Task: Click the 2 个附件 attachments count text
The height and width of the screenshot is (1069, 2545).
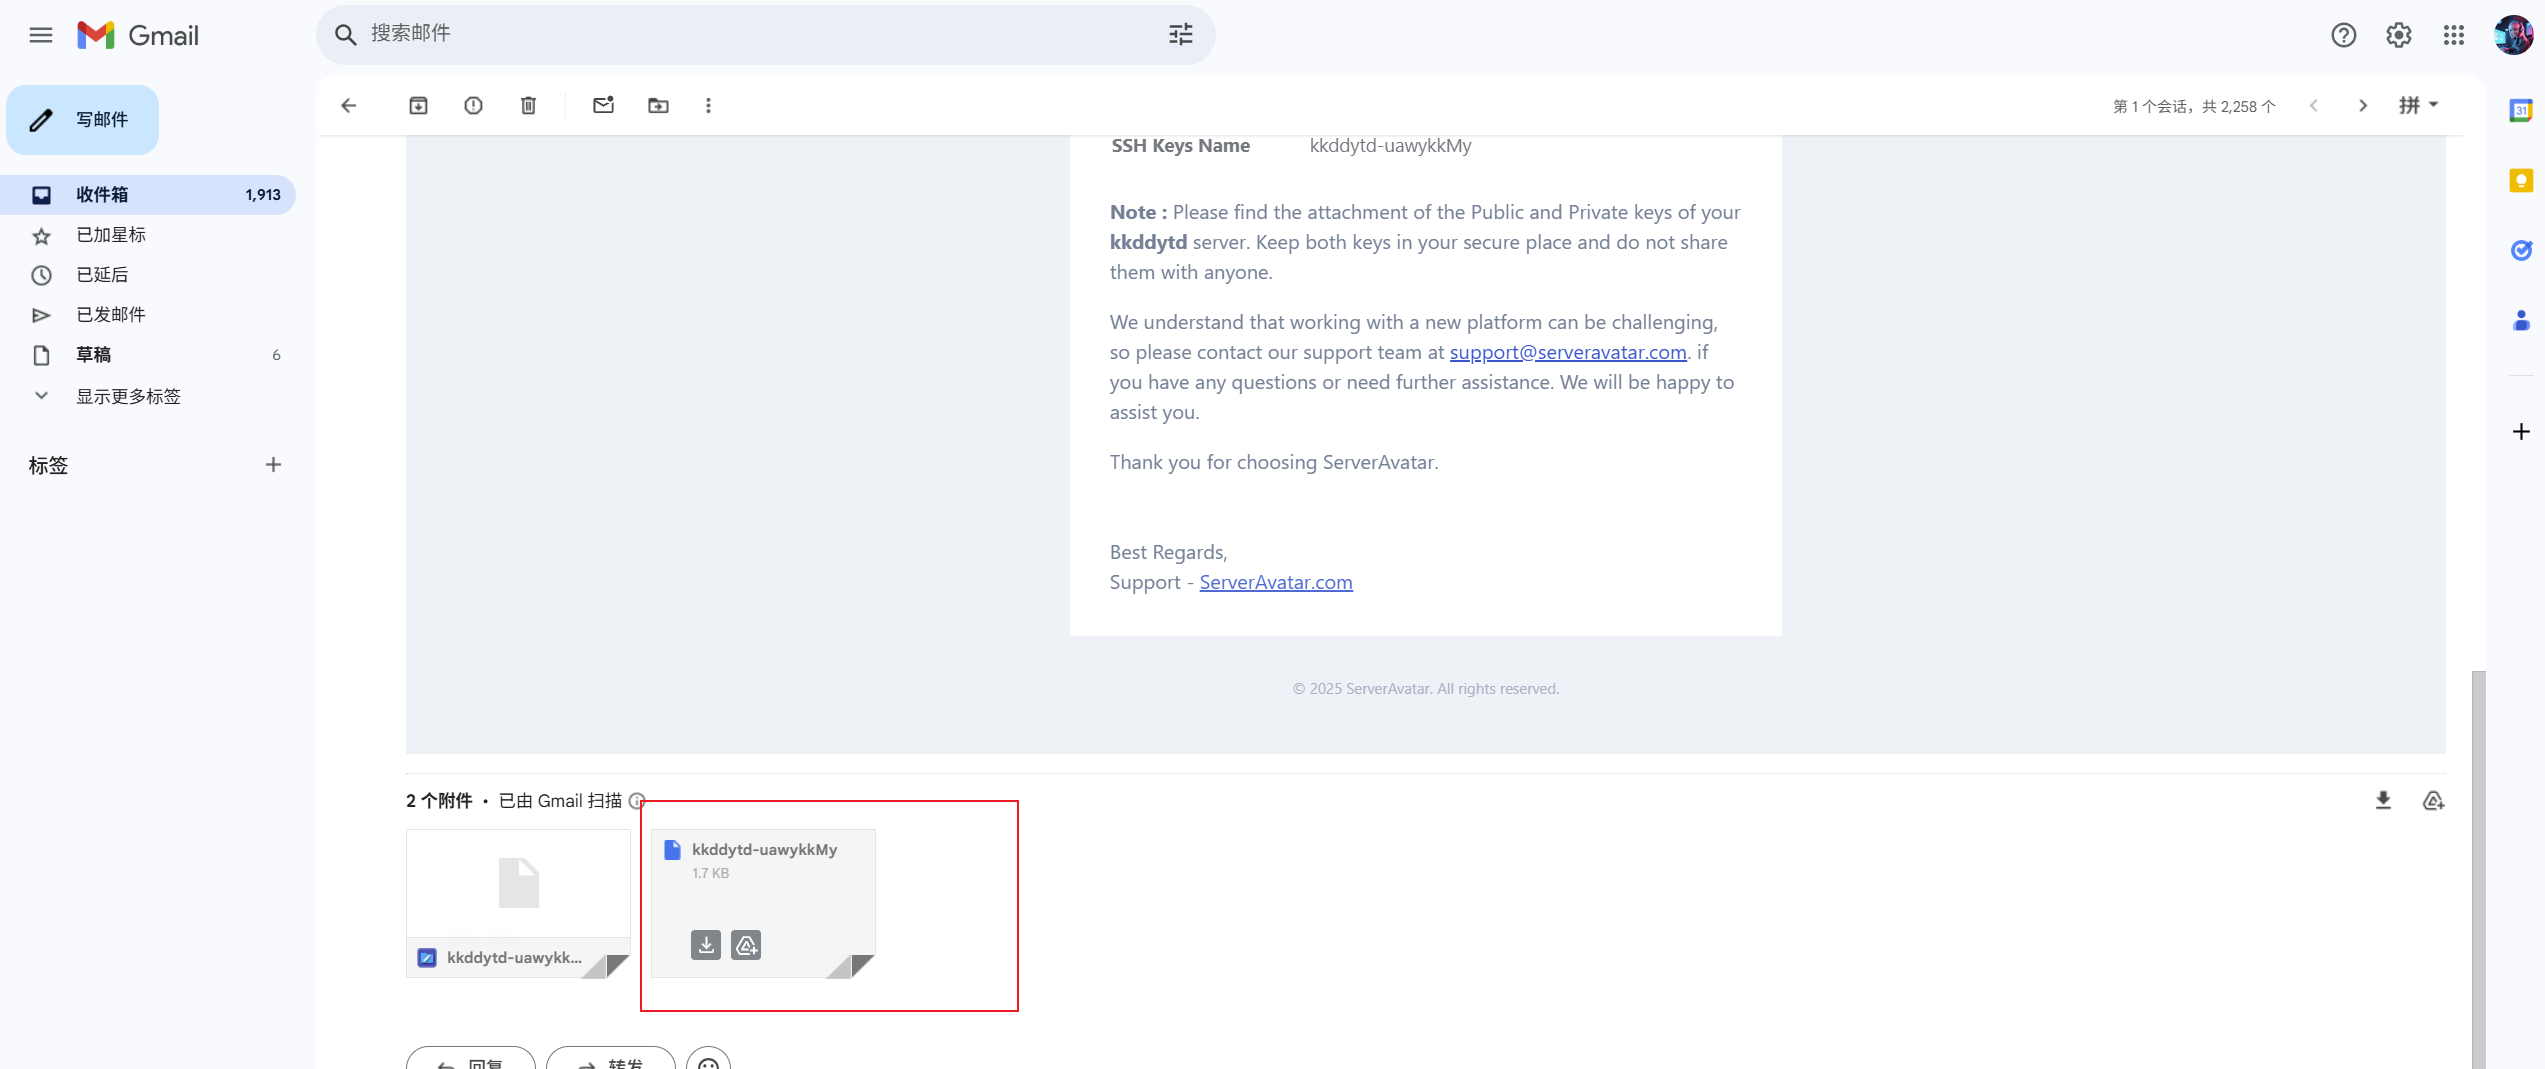Action: pos(439,801)
